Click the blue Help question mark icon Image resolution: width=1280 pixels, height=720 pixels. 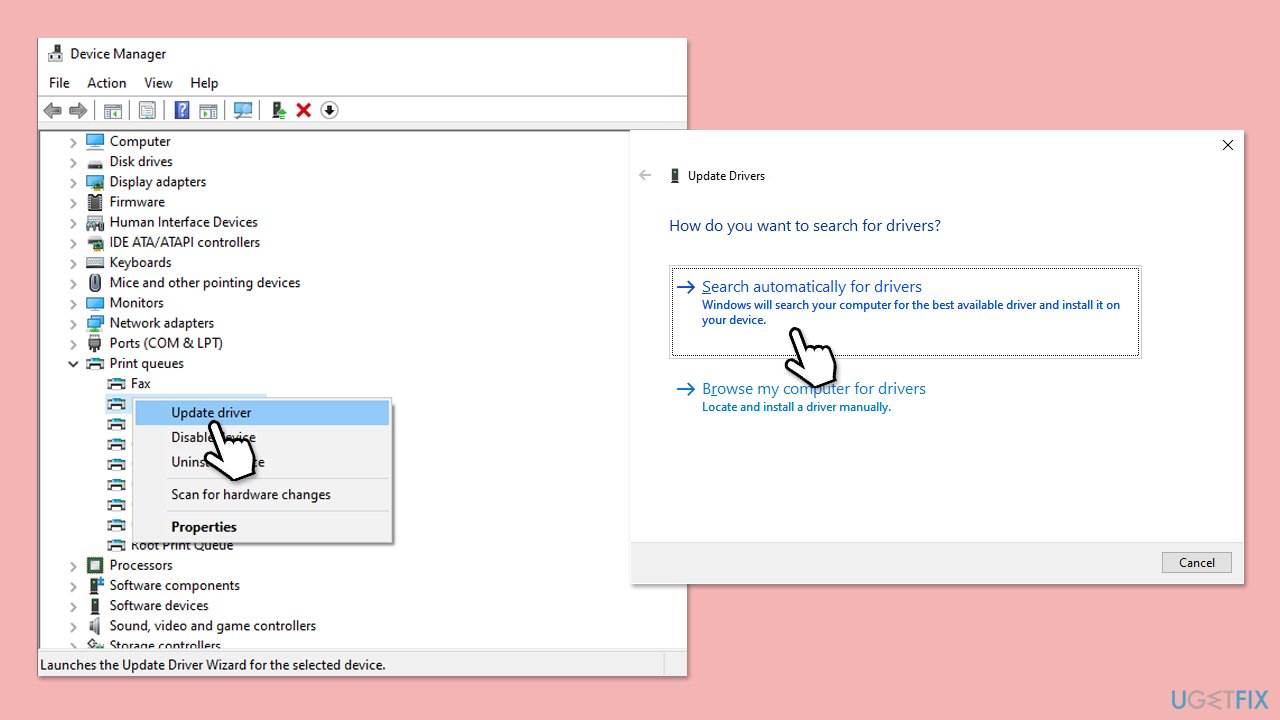click(182, 110)
